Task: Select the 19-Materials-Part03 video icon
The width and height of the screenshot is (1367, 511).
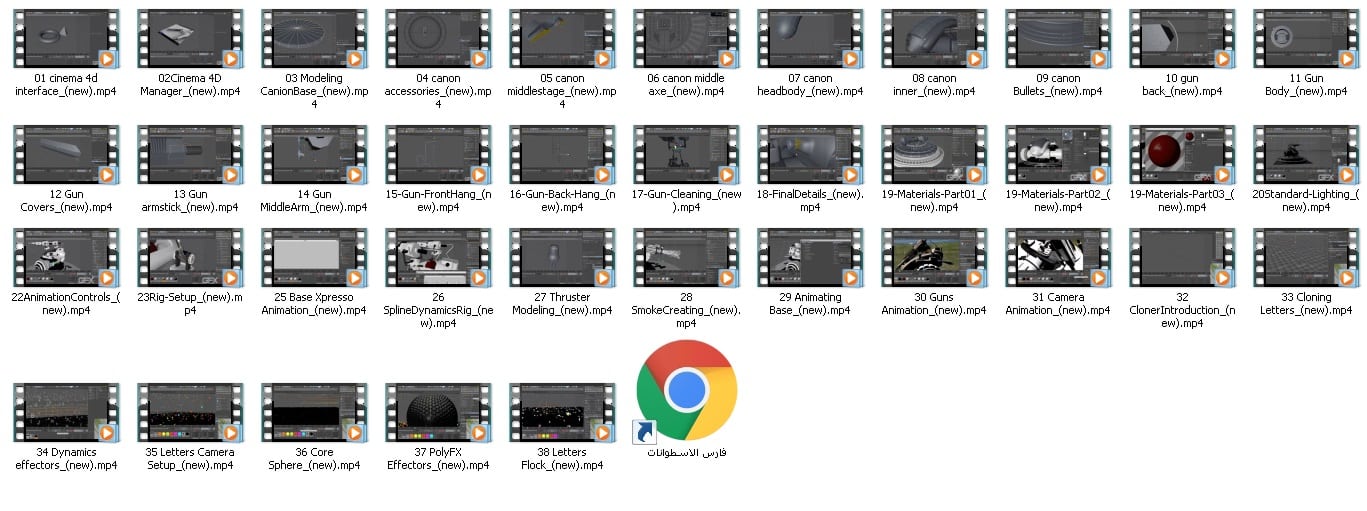Action: [1182, 154]
